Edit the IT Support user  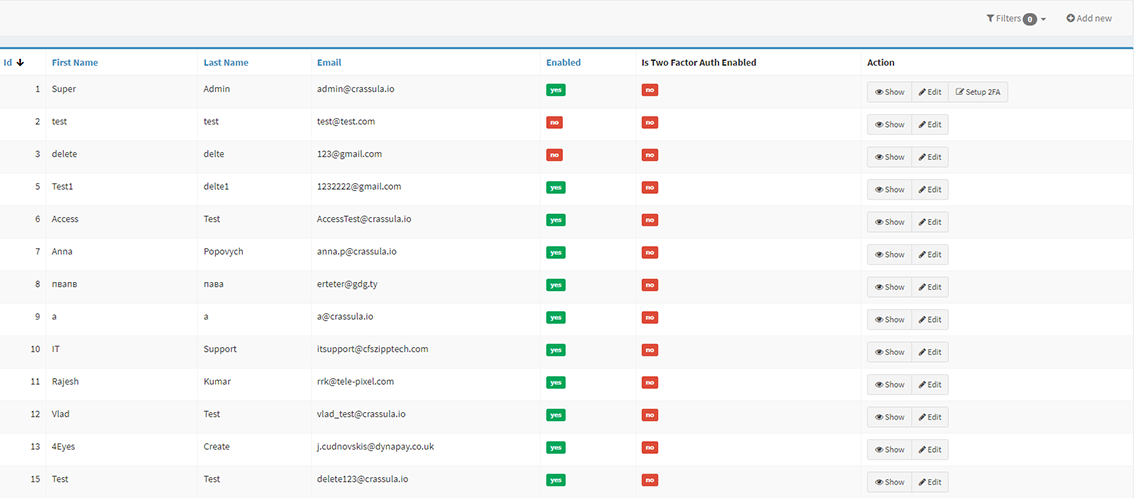click(930, 352)
